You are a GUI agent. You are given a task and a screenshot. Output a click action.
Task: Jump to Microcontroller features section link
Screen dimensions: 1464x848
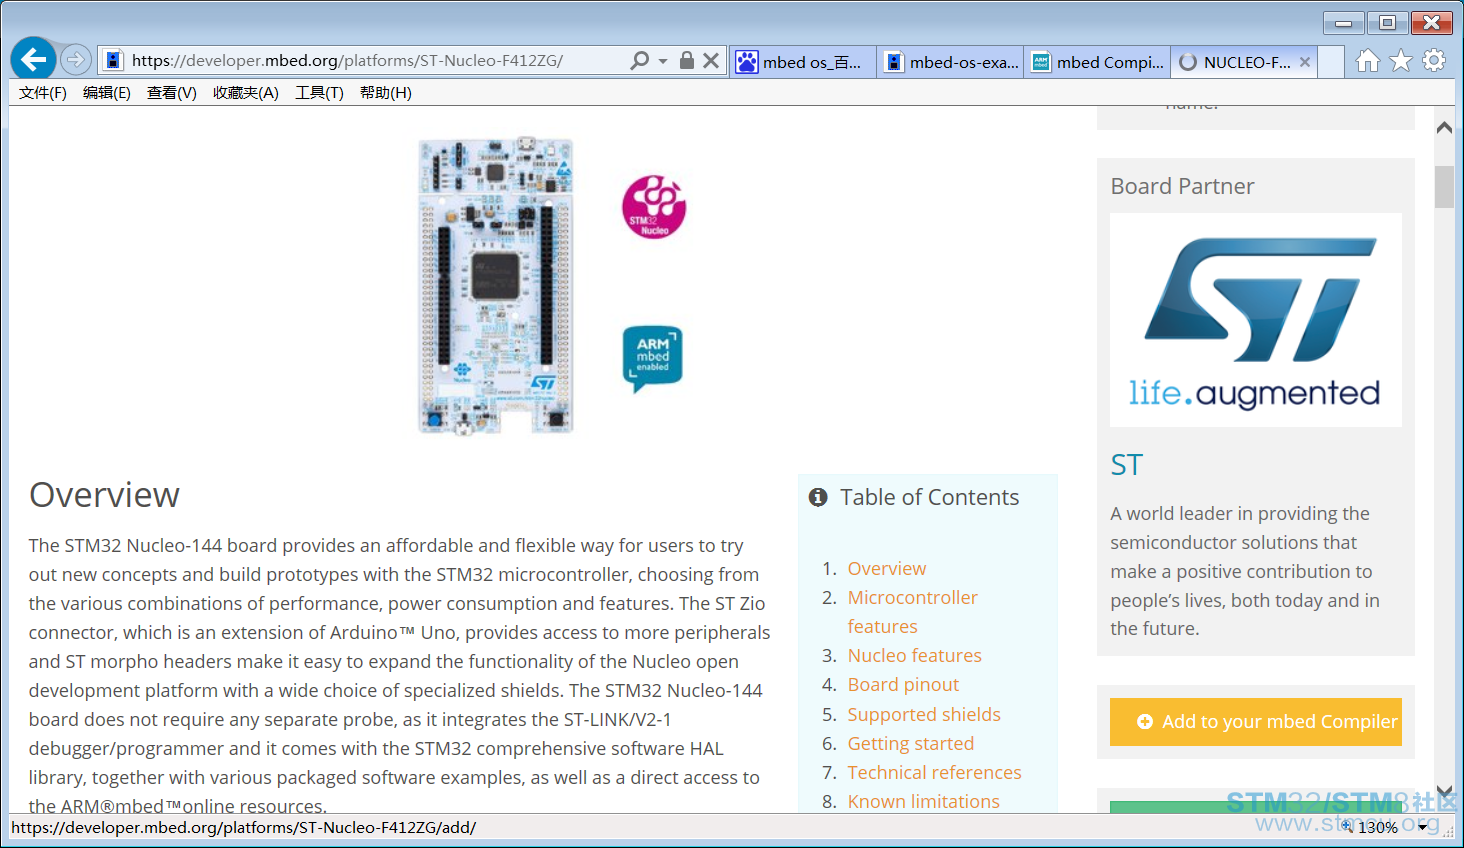coord(913,612)
